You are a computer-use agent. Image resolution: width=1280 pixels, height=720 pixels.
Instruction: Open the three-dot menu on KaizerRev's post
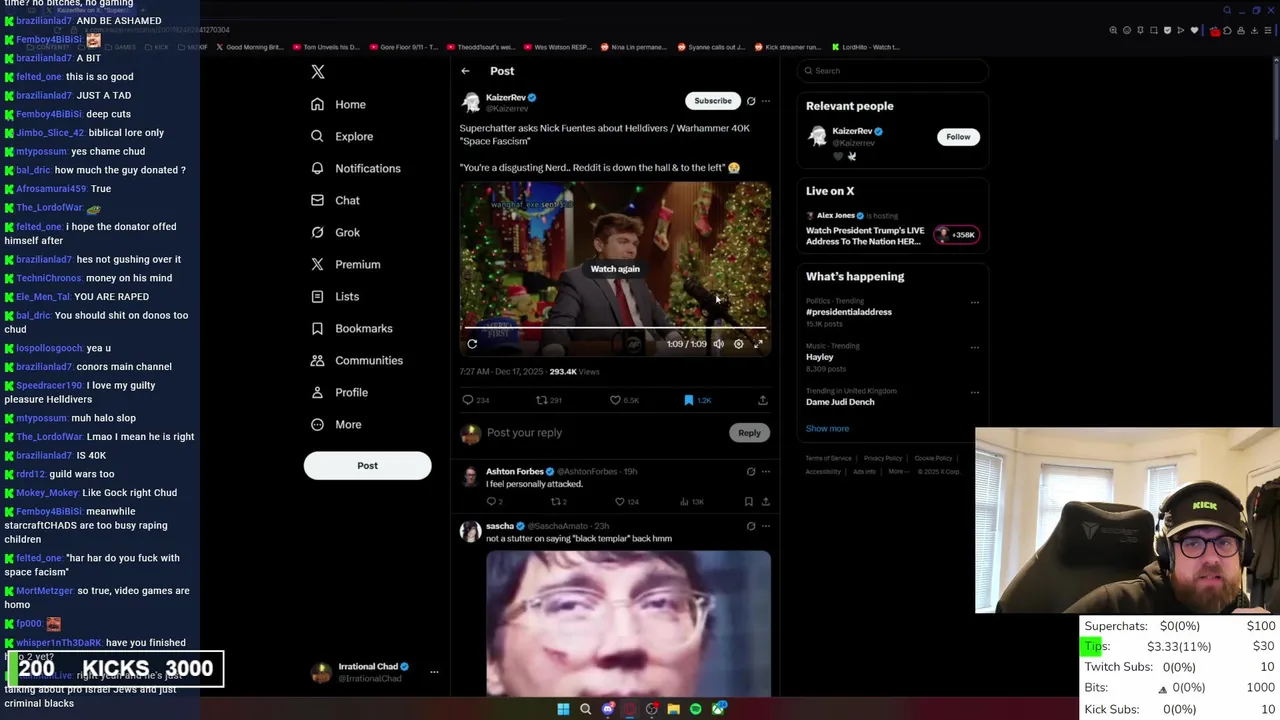(x=766, y=101)
